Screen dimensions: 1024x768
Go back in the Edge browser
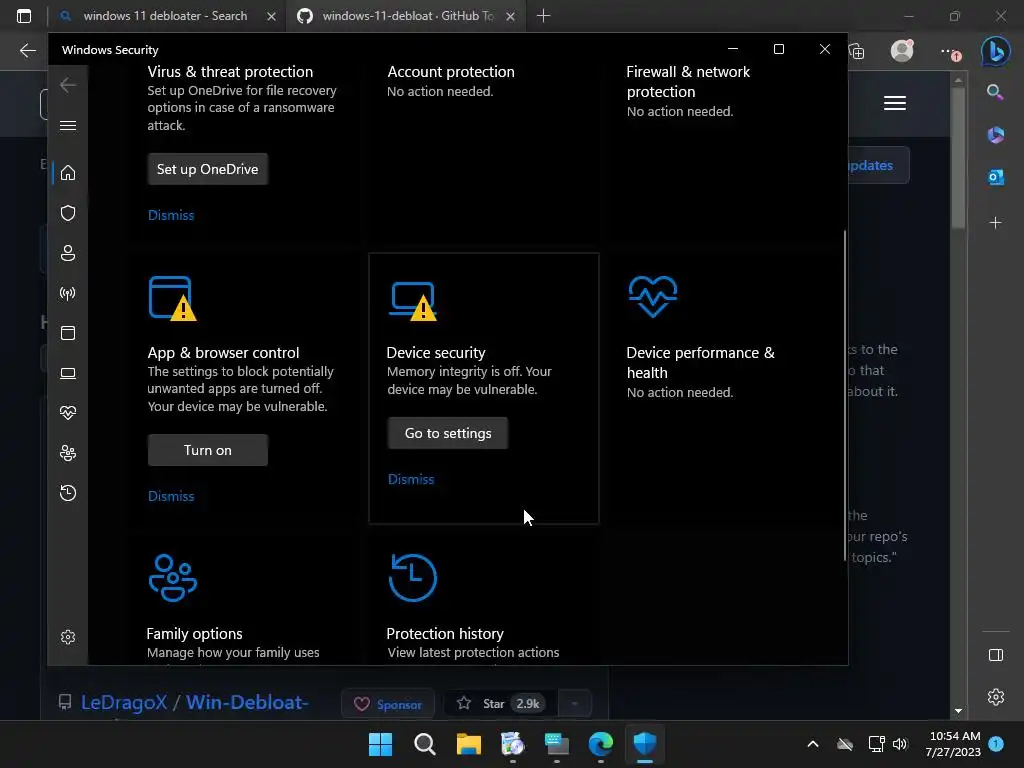click(x=27, y=50)
